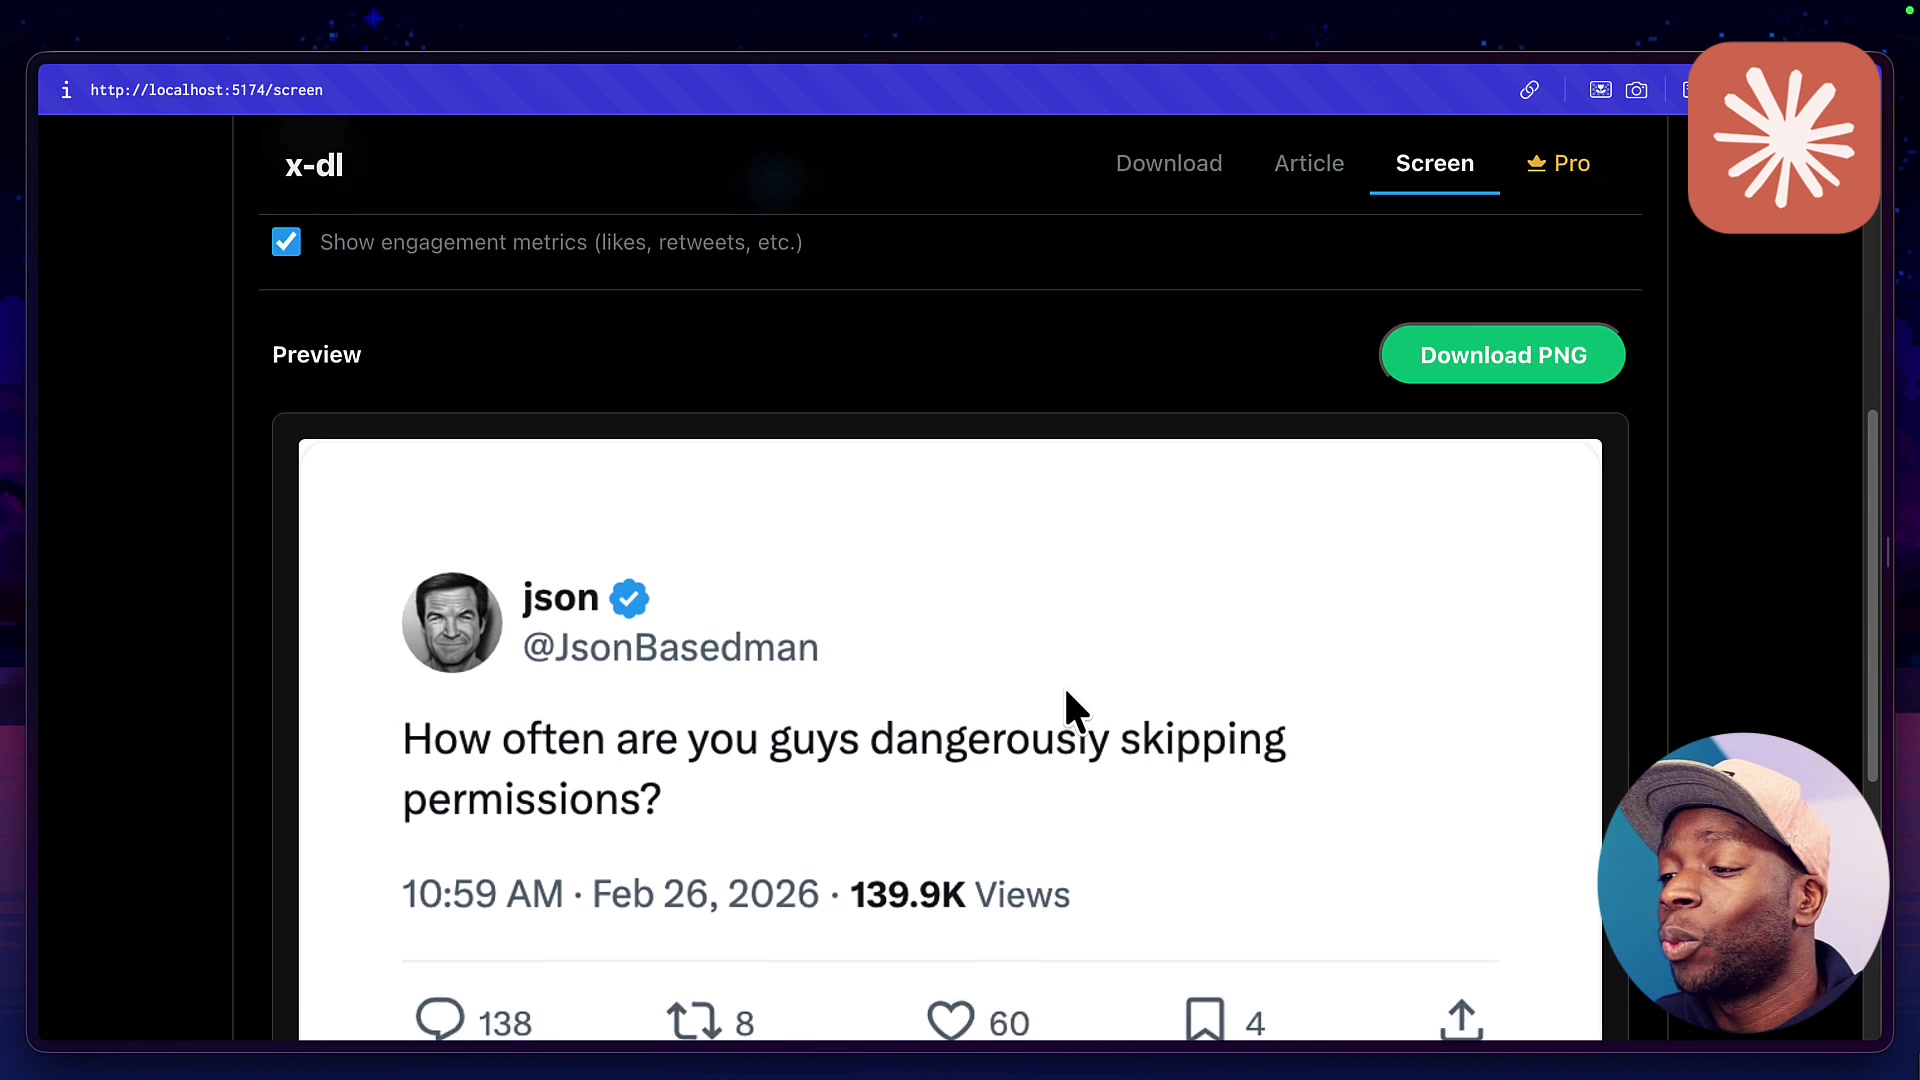Select the Screen tab
The height and width of the screenshot is (1080, 1920).
pos(1434,163)
